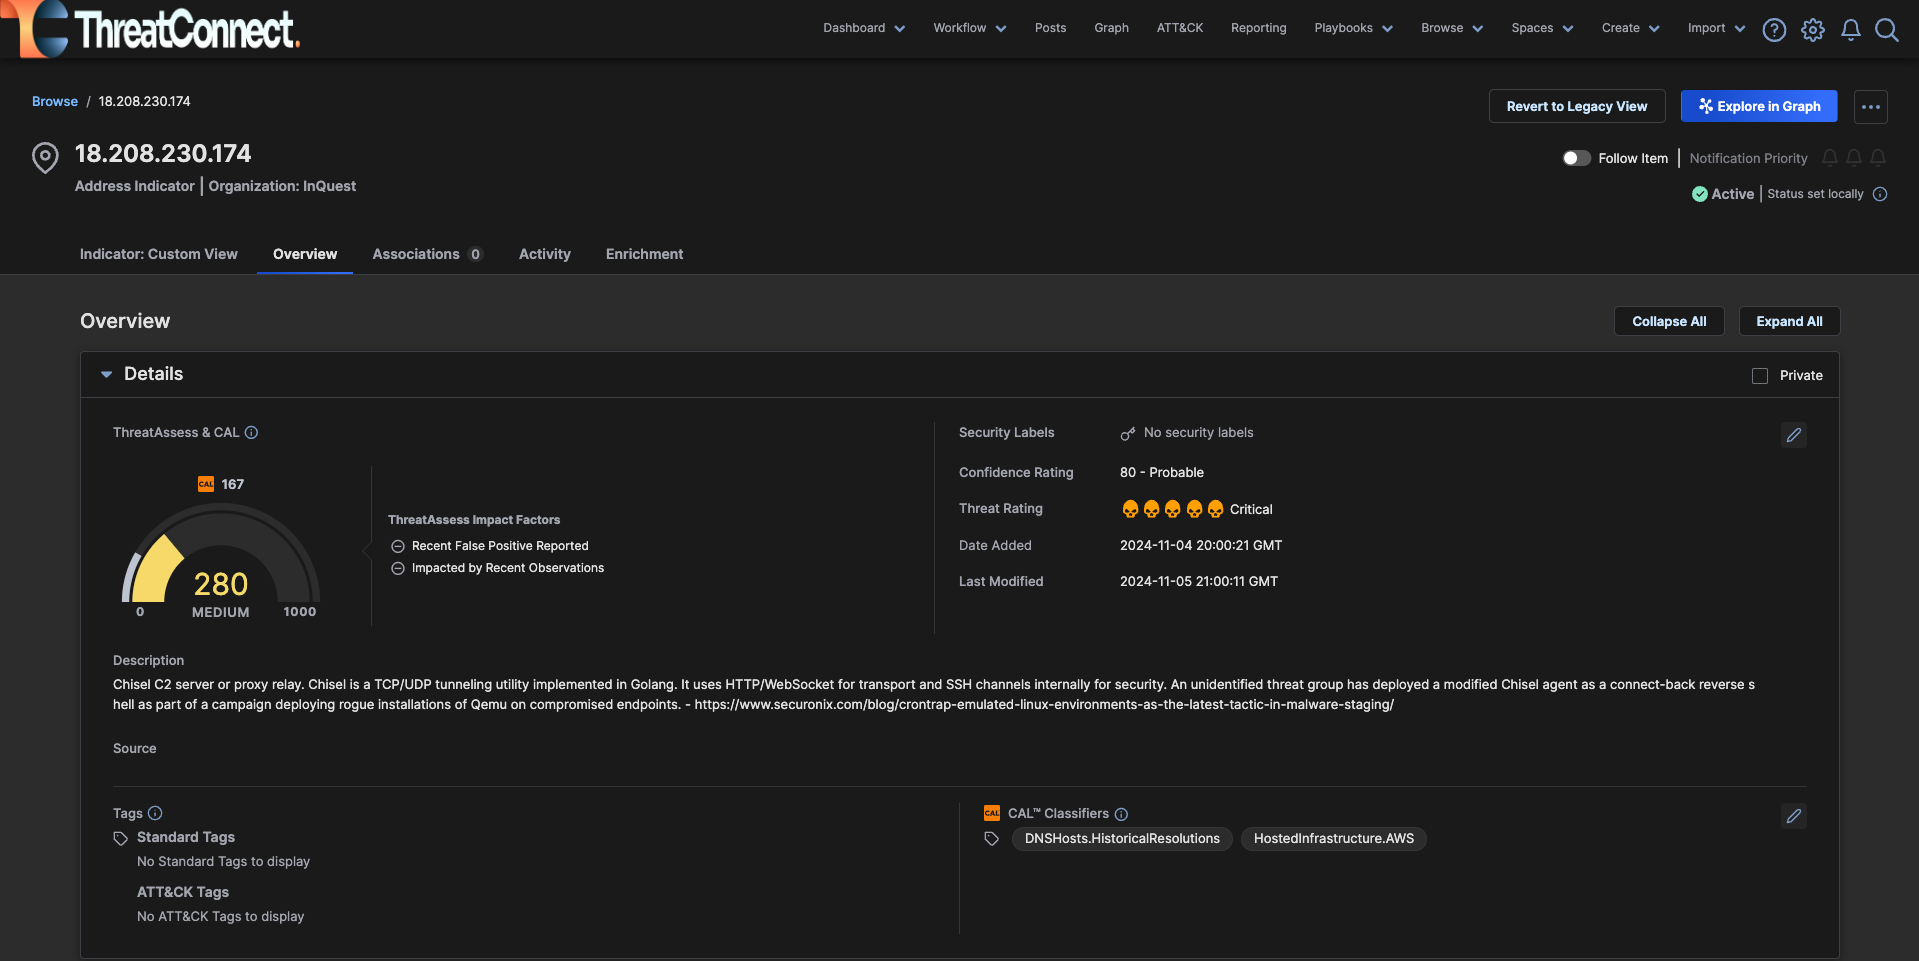Click the Impacted by Recent Observations minus icon
1919x961 pixels.
coord(398,568)
